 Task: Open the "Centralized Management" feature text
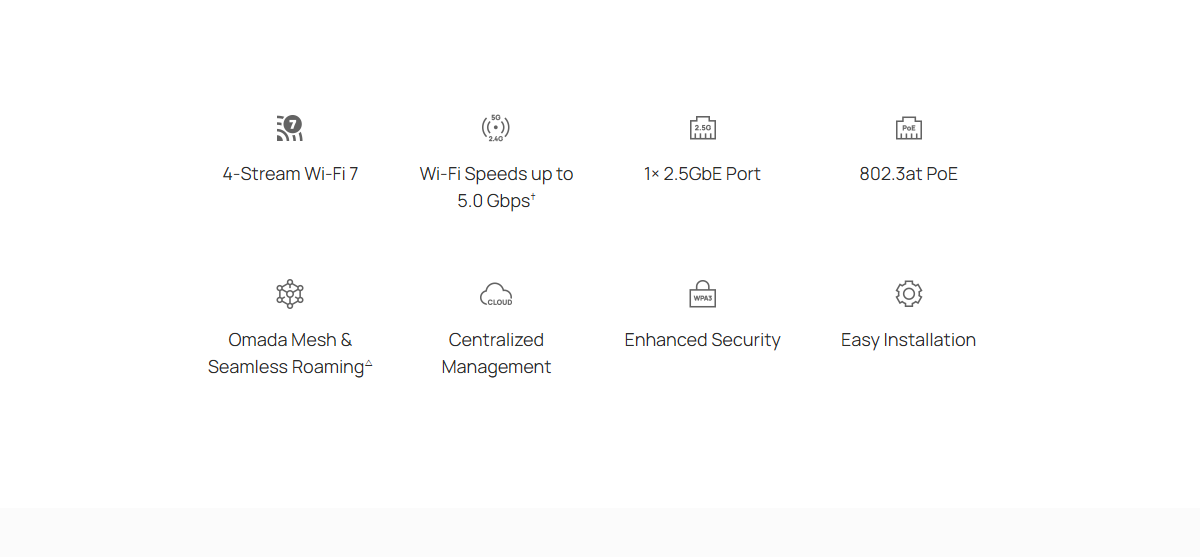(x=496, y=353)
